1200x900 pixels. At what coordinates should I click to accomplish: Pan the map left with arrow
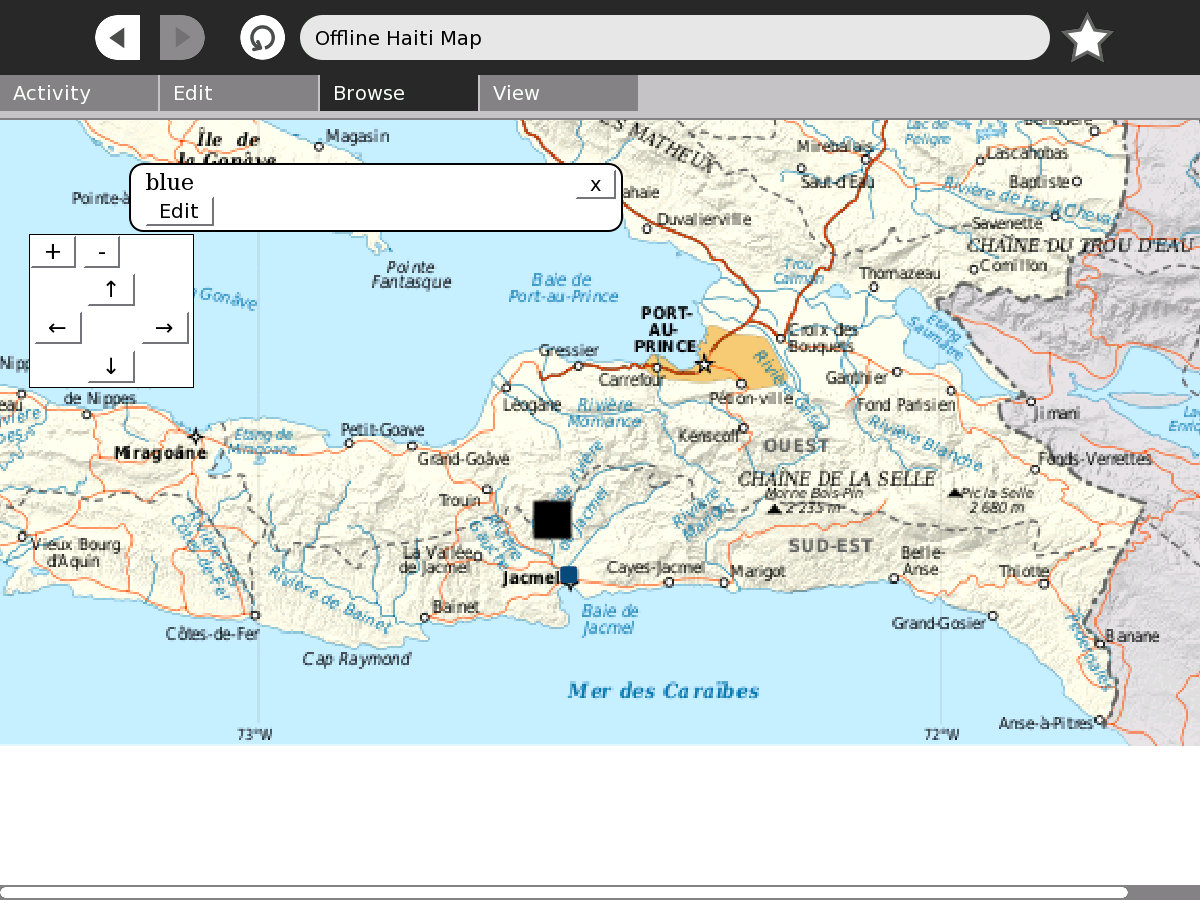58,327
